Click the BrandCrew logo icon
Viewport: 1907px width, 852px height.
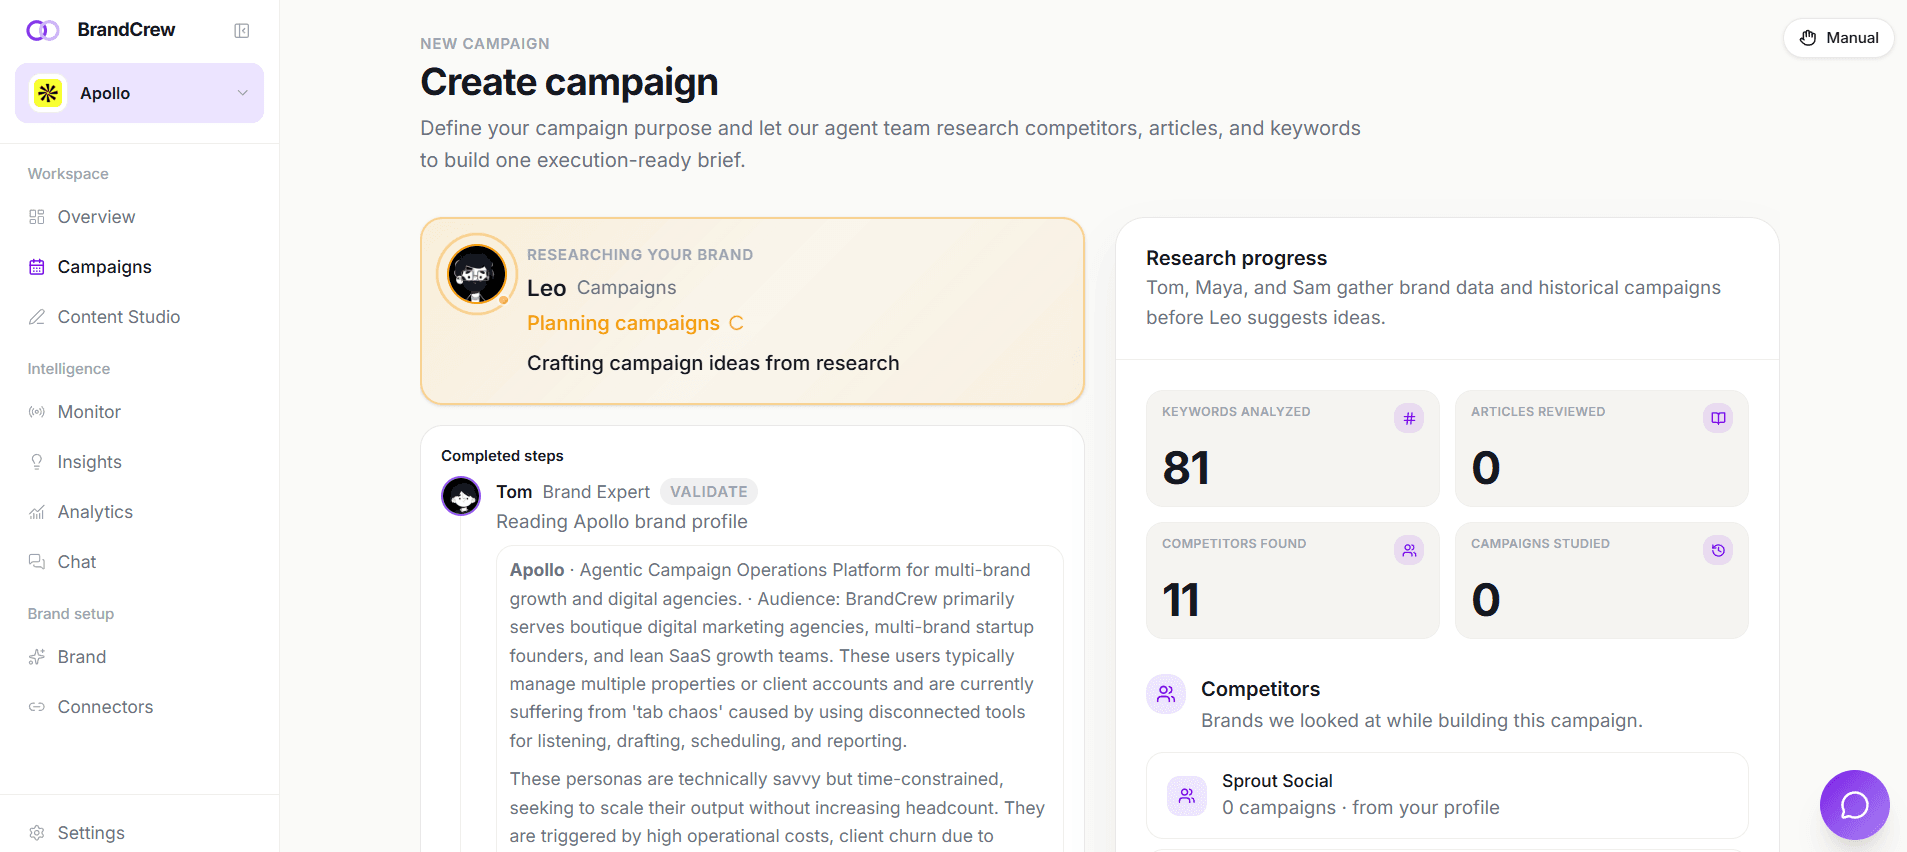(42, 30)
